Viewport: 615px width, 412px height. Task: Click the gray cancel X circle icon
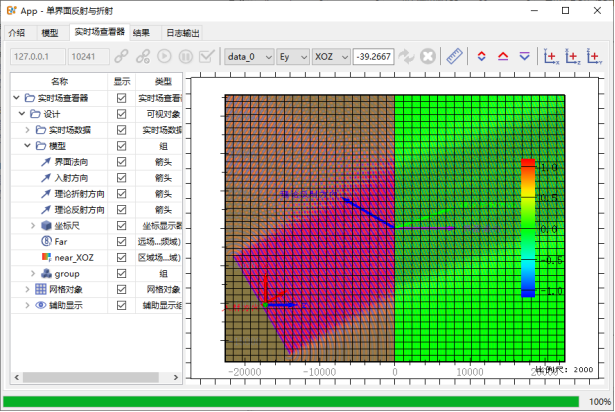tap(428, 57)
